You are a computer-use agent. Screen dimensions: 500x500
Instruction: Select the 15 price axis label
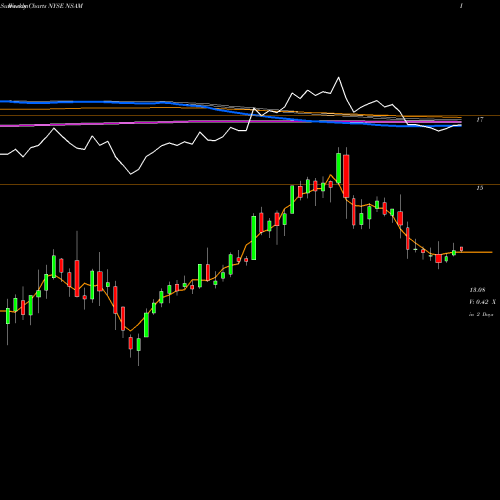(479, 188)
